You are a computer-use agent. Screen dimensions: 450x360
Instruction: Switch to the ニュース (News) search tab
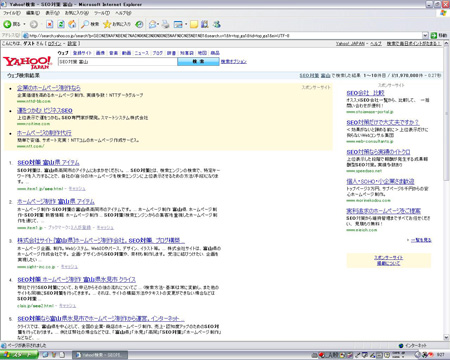pyautogui.click(x=141, y=53)
